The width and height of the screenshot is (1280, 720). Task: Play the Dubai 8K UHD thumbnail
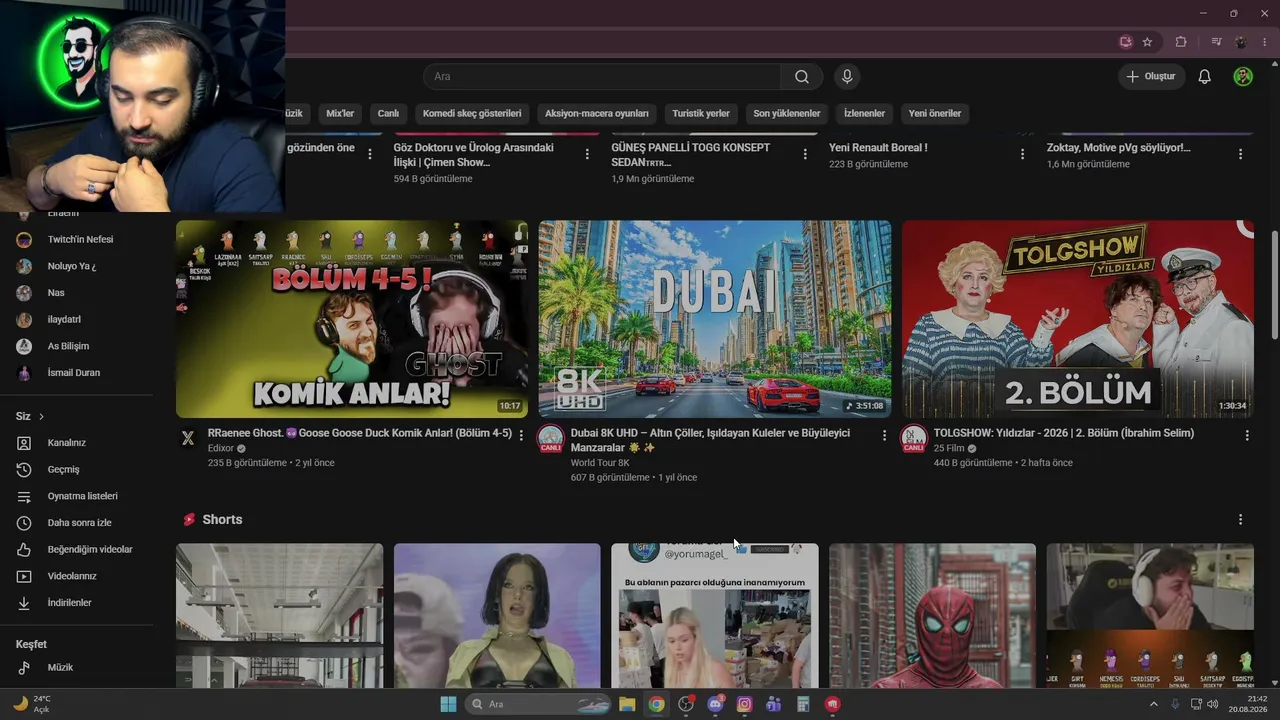point(715,319)
